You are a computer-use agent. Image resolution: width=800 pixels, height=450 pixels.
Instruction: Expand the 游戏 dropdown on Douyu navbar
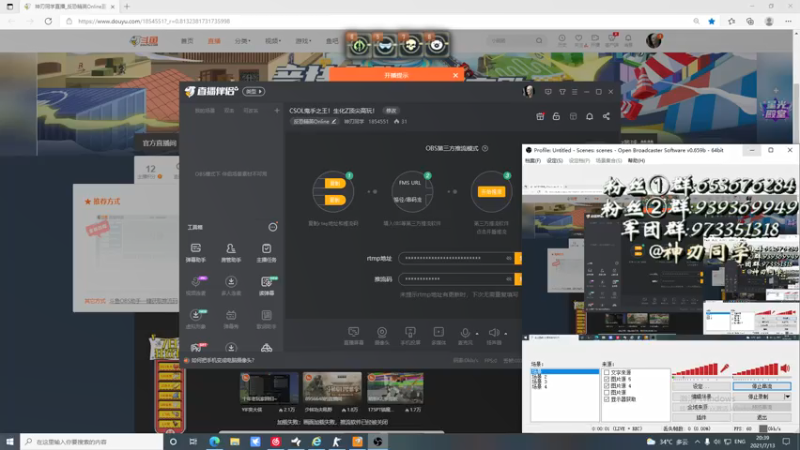pyautogui.click(x=303, y=41)
